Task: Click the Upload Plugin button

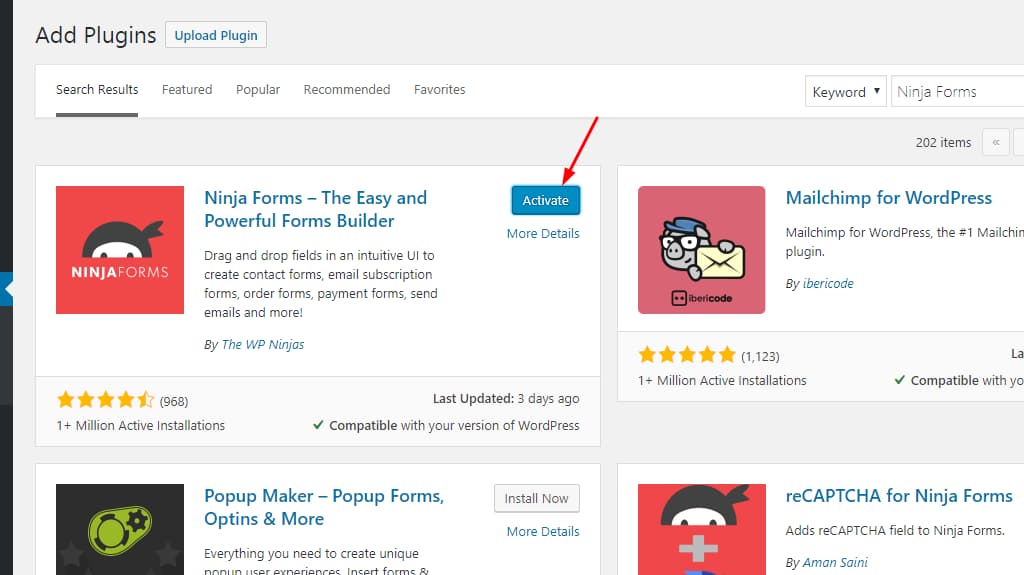Action: pyautogui.click(x=216, y=35)
